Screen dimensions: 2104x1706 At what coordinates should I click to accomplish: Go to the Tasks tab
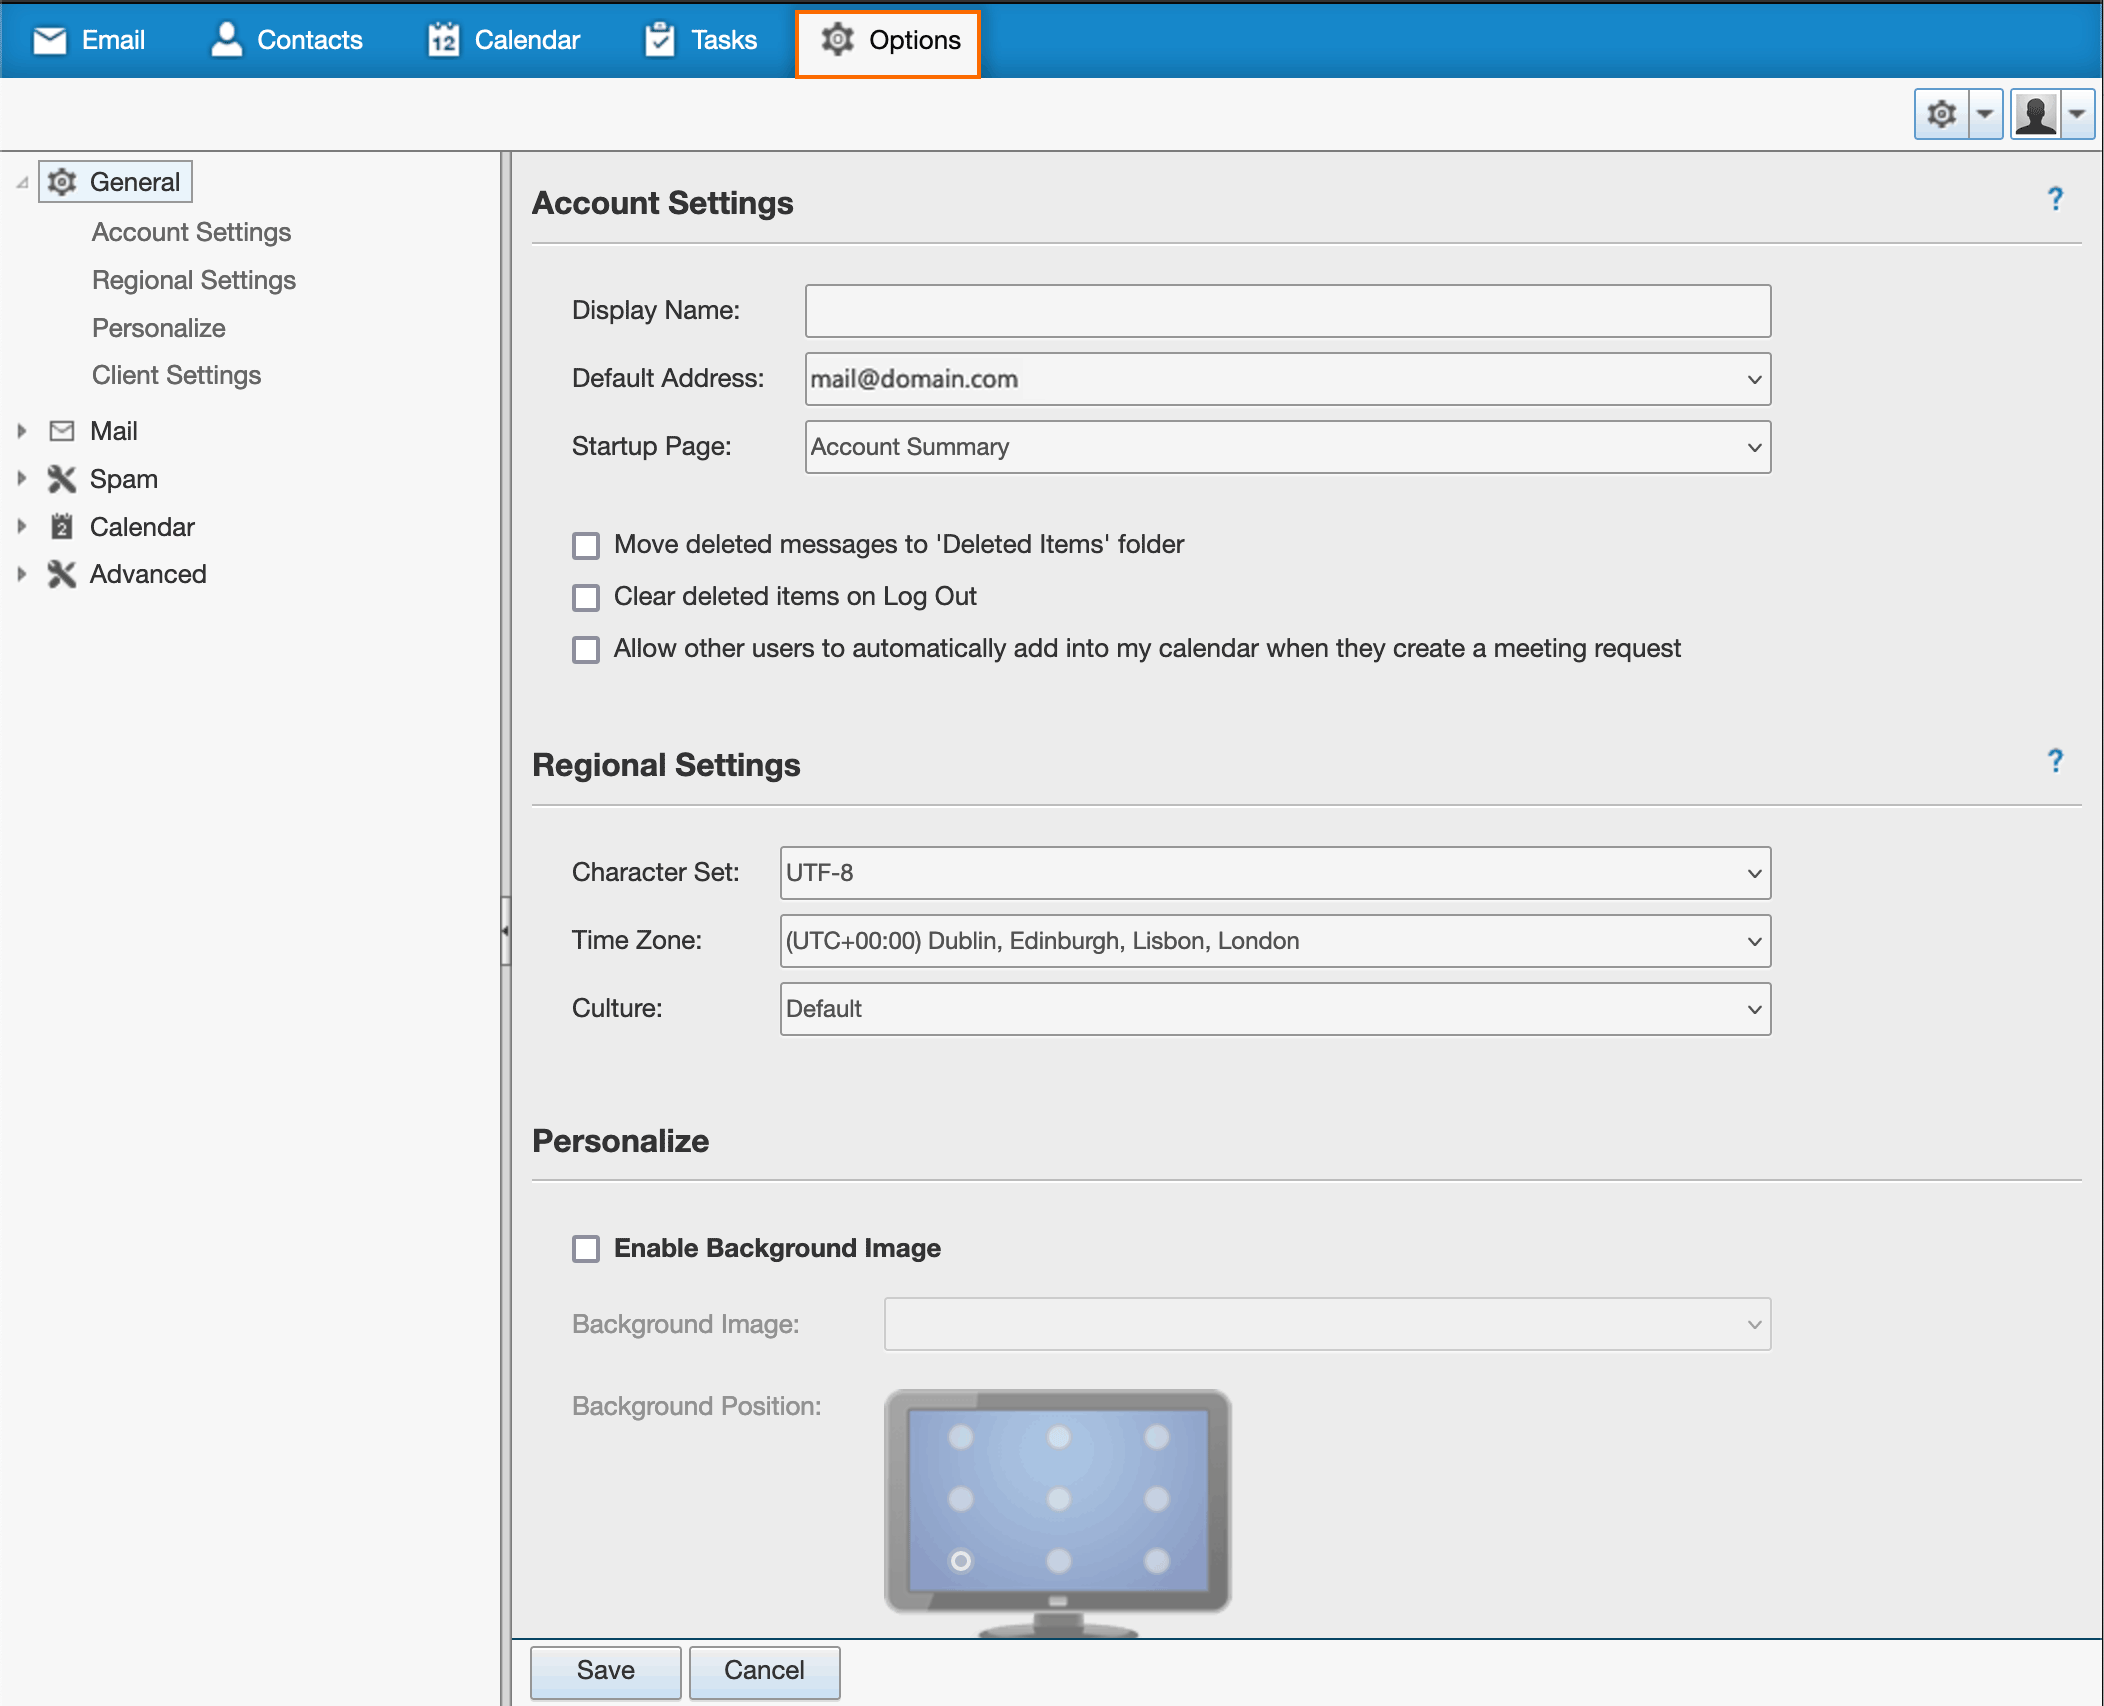pos(700,40)
